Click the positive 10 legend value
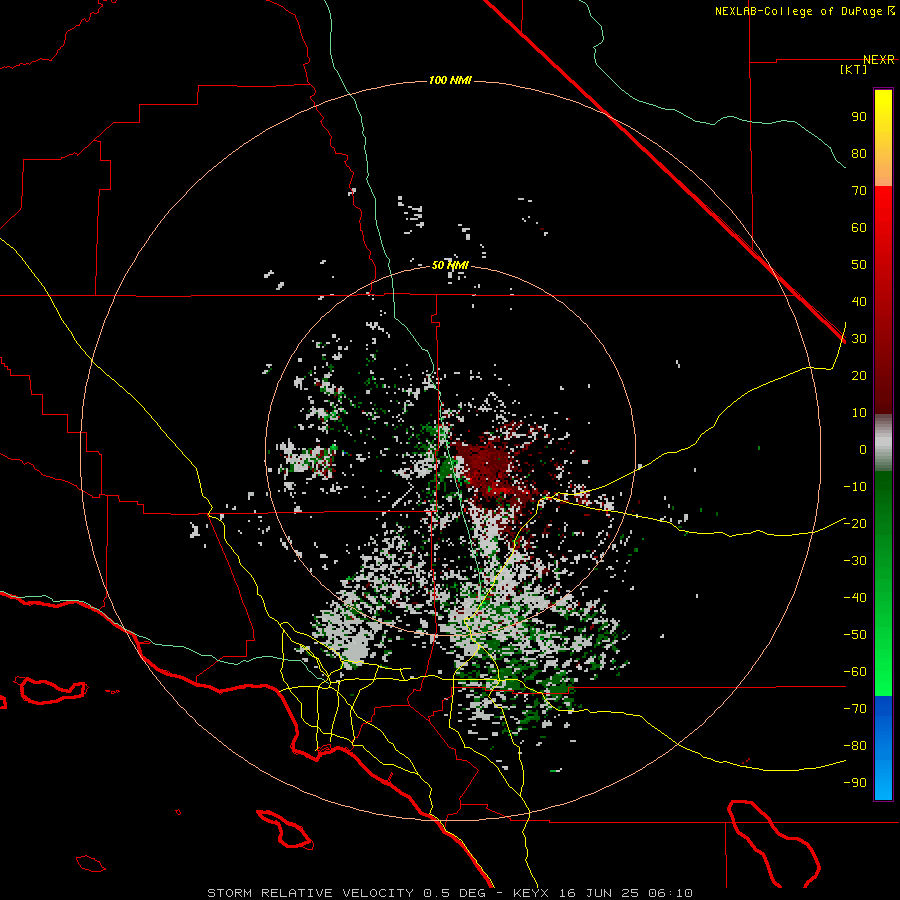This screenshot has height=900, width=900. (859, 413)
